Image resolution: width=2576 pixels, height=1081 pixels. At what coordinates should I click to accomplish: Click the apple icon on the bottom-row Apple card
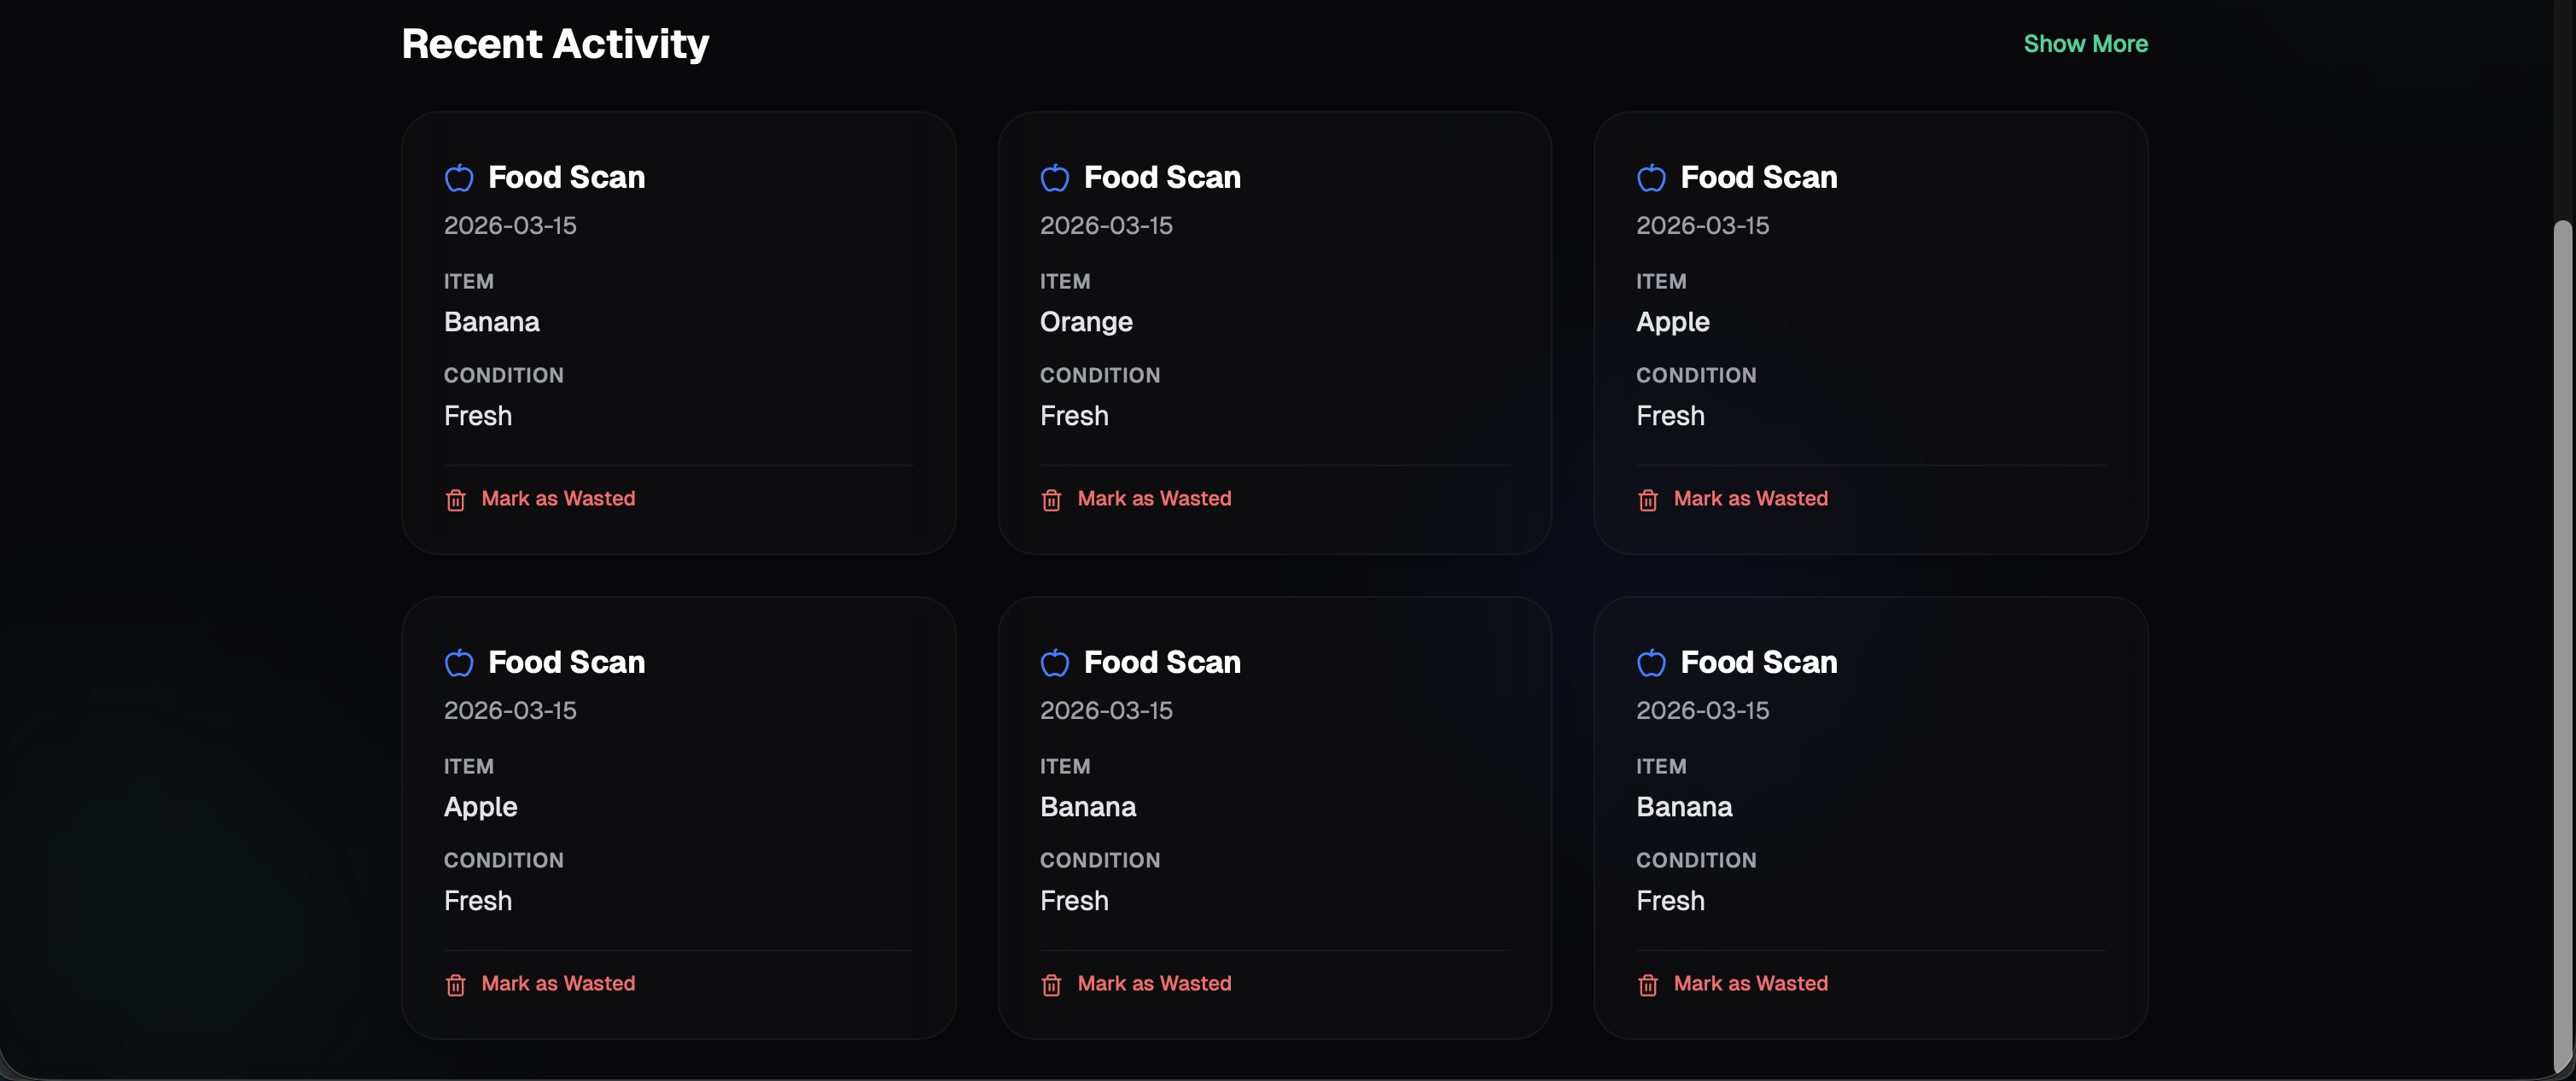[458, 663]
